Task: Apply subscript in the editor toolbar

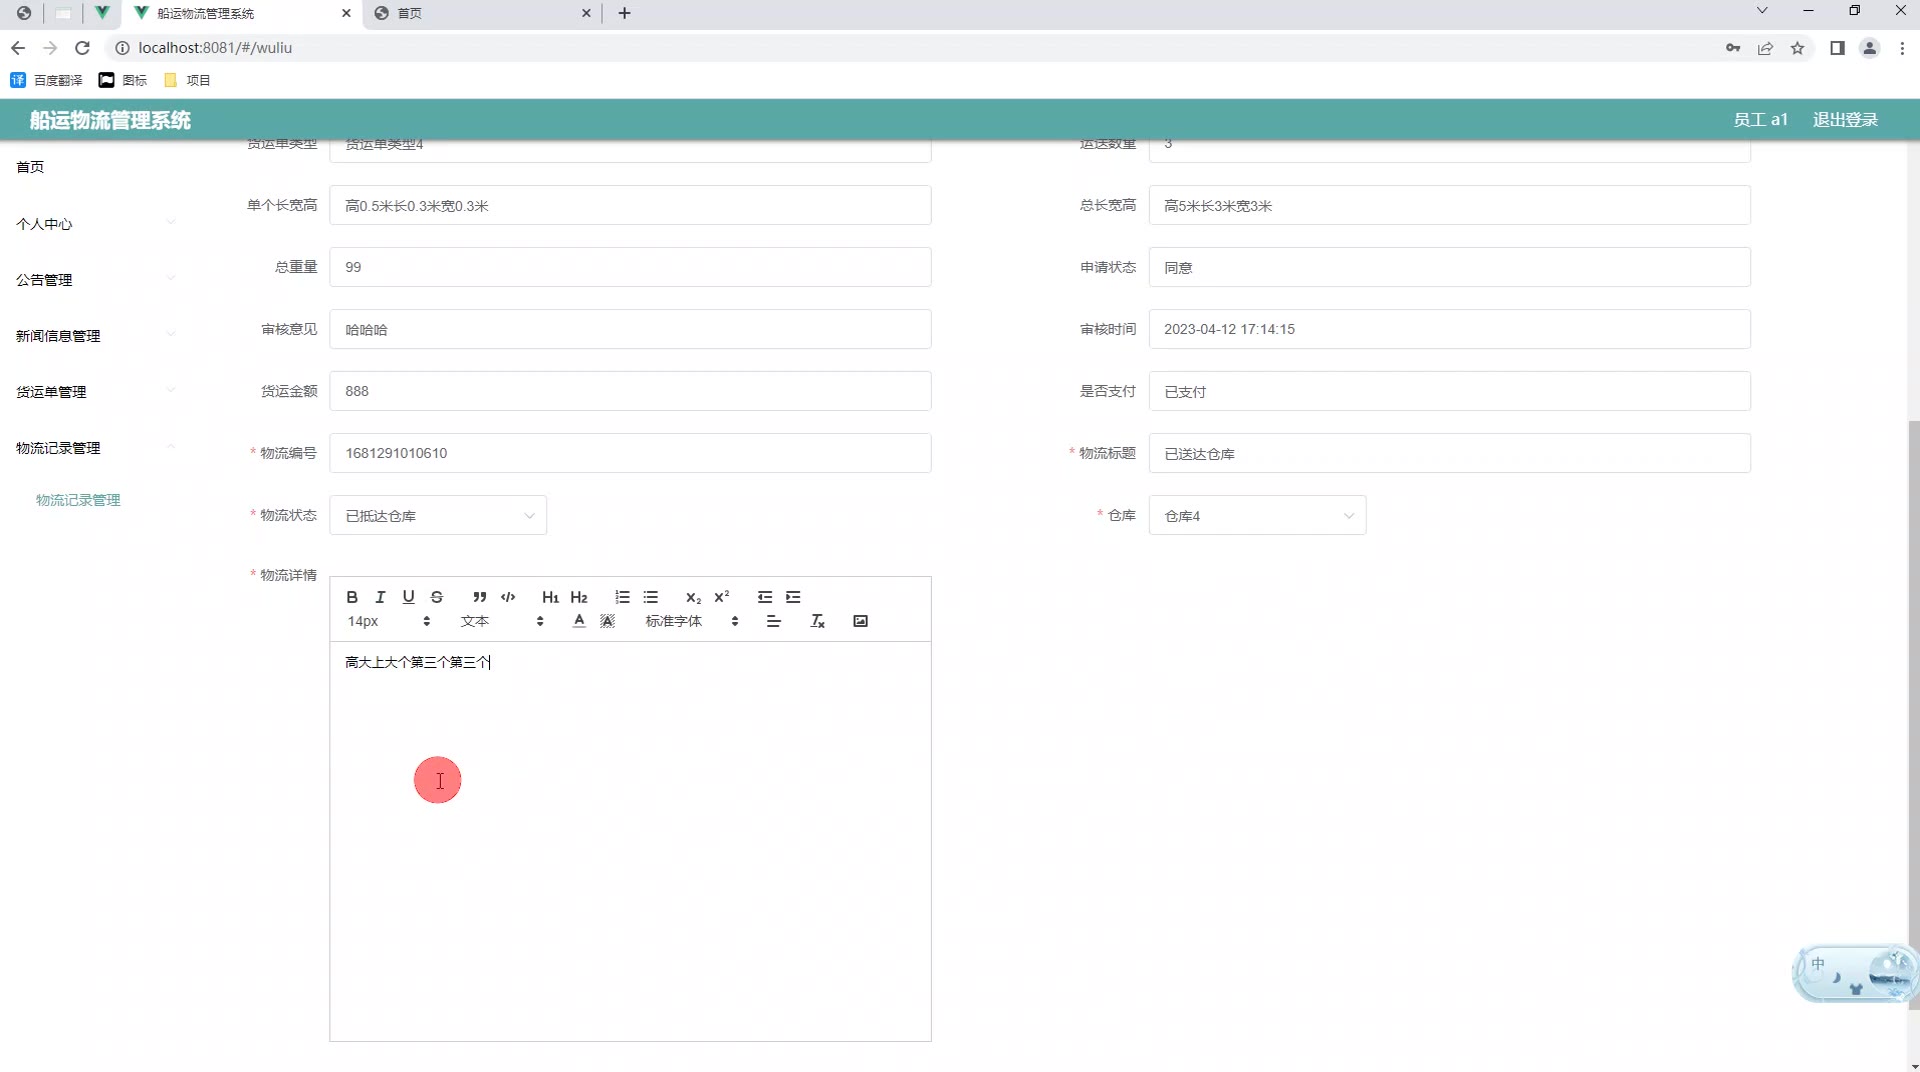Action: (x=693, y=597)
